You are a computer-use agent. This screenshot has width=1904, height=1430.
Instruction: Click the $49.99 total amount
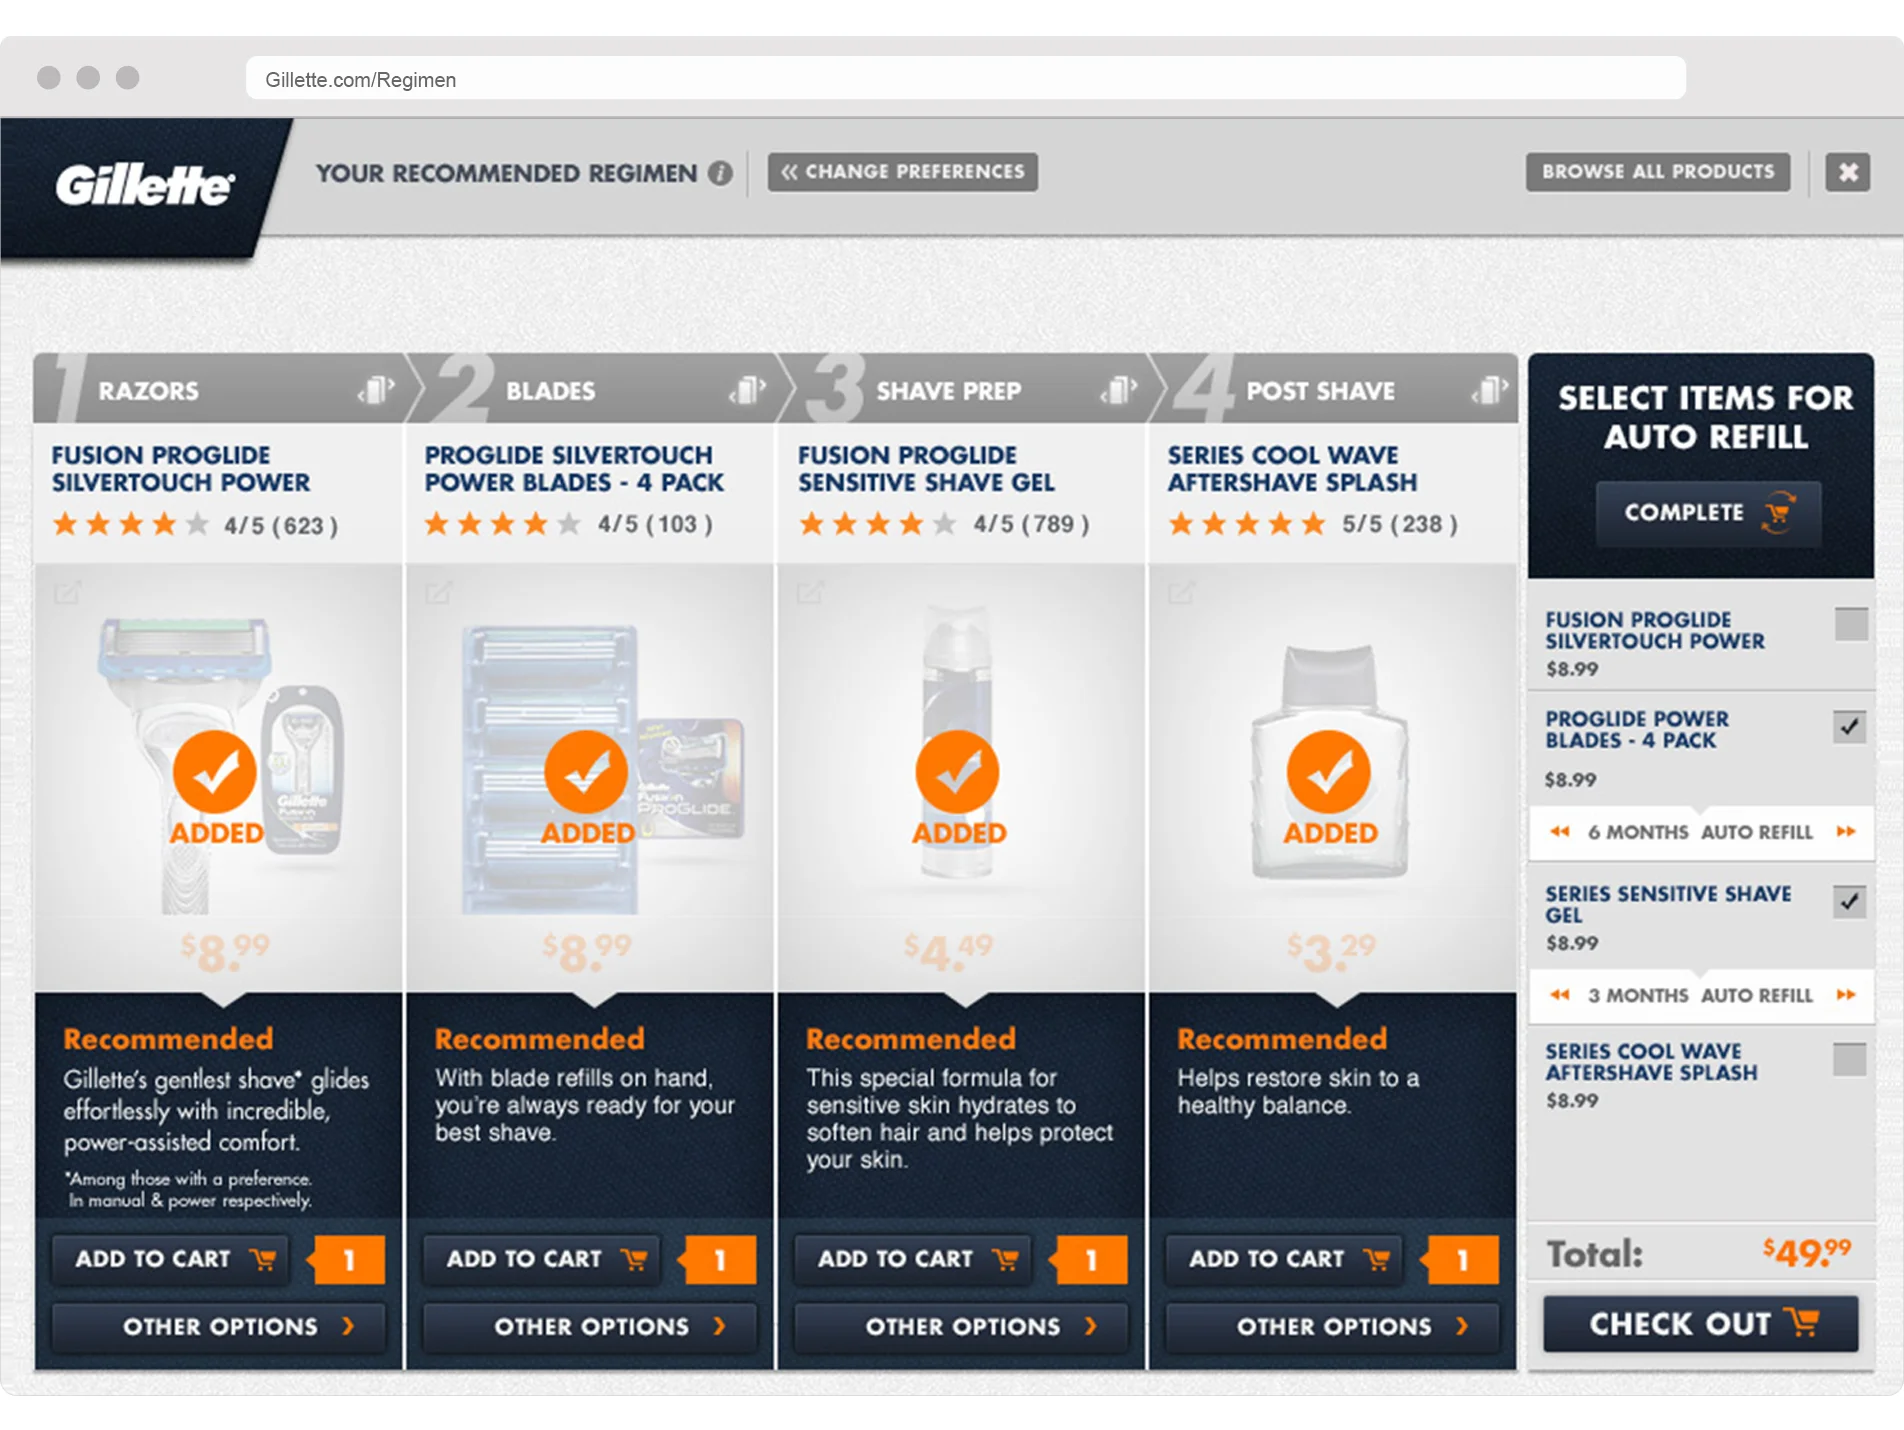[x=1807, y=1252]
